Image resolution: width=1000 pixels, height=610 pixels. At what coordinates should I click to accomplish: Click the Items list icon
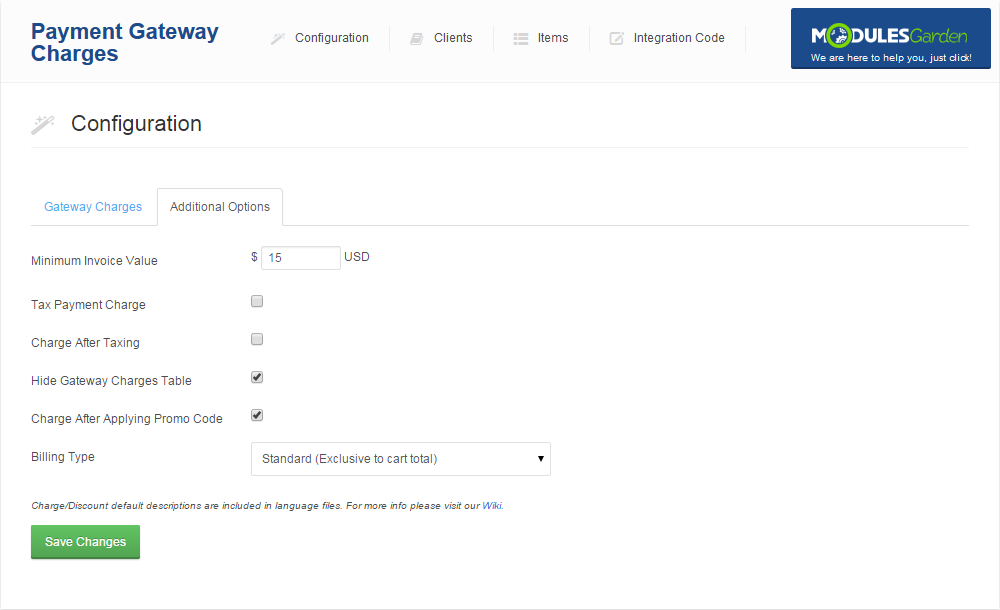[519, 38]
